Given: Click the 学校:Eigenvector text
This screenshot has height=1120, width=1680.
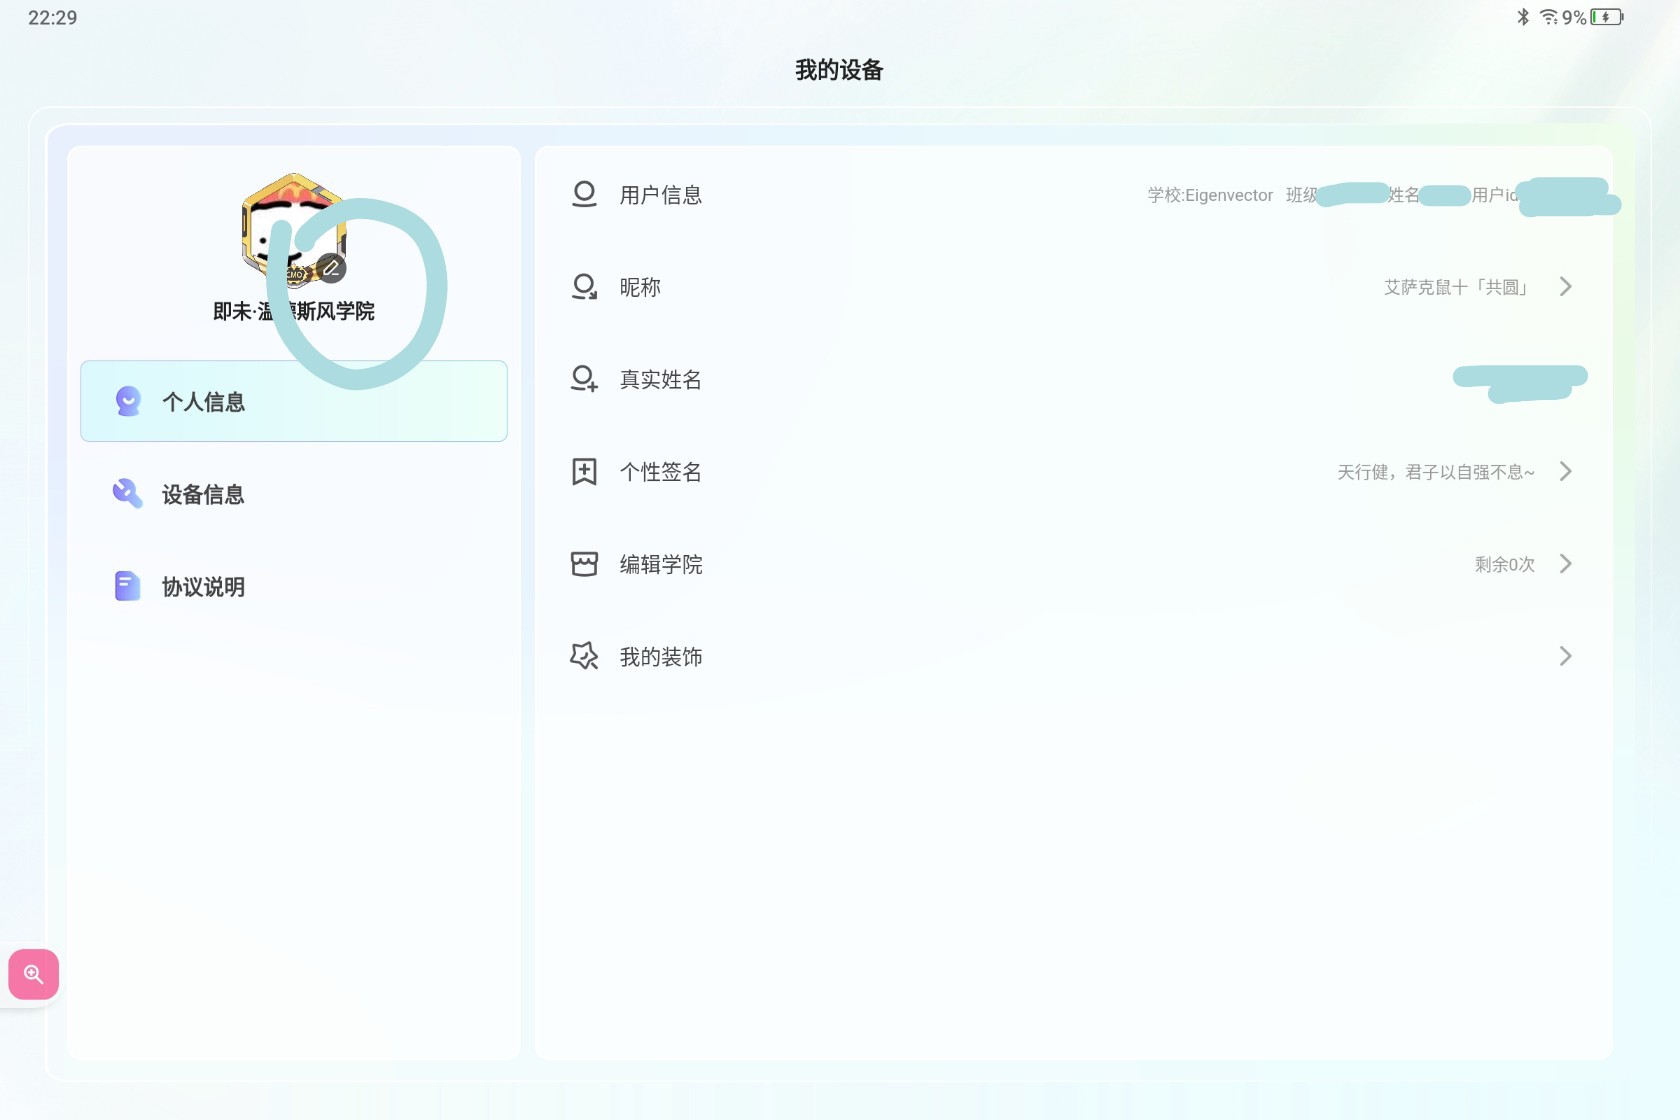Looking at the screenshot, I should point(1210,195).
